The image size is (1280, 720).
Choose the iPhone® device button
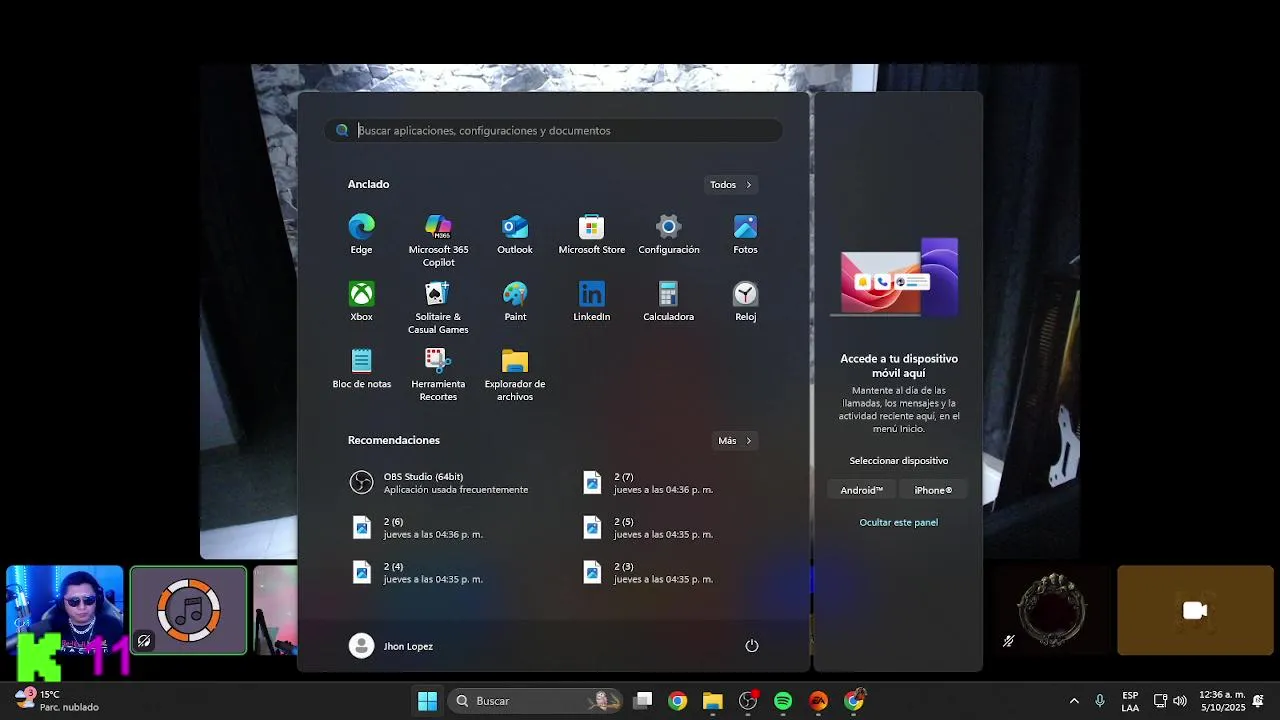(x=933, y=490)
